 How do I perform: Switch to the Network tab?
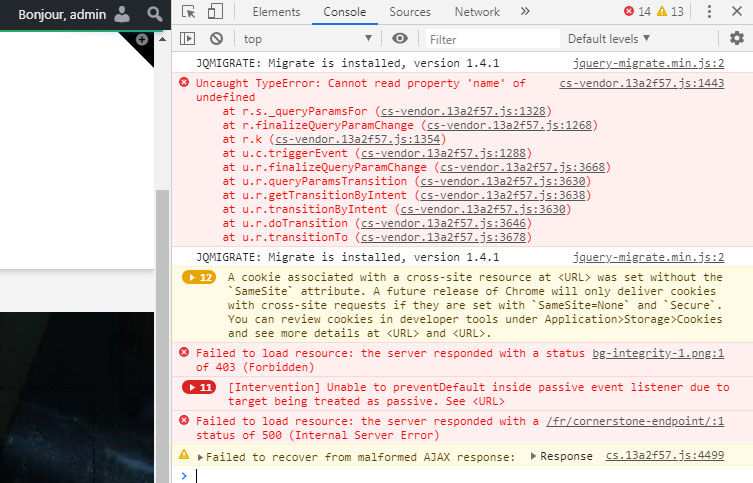tap(476, 12)
